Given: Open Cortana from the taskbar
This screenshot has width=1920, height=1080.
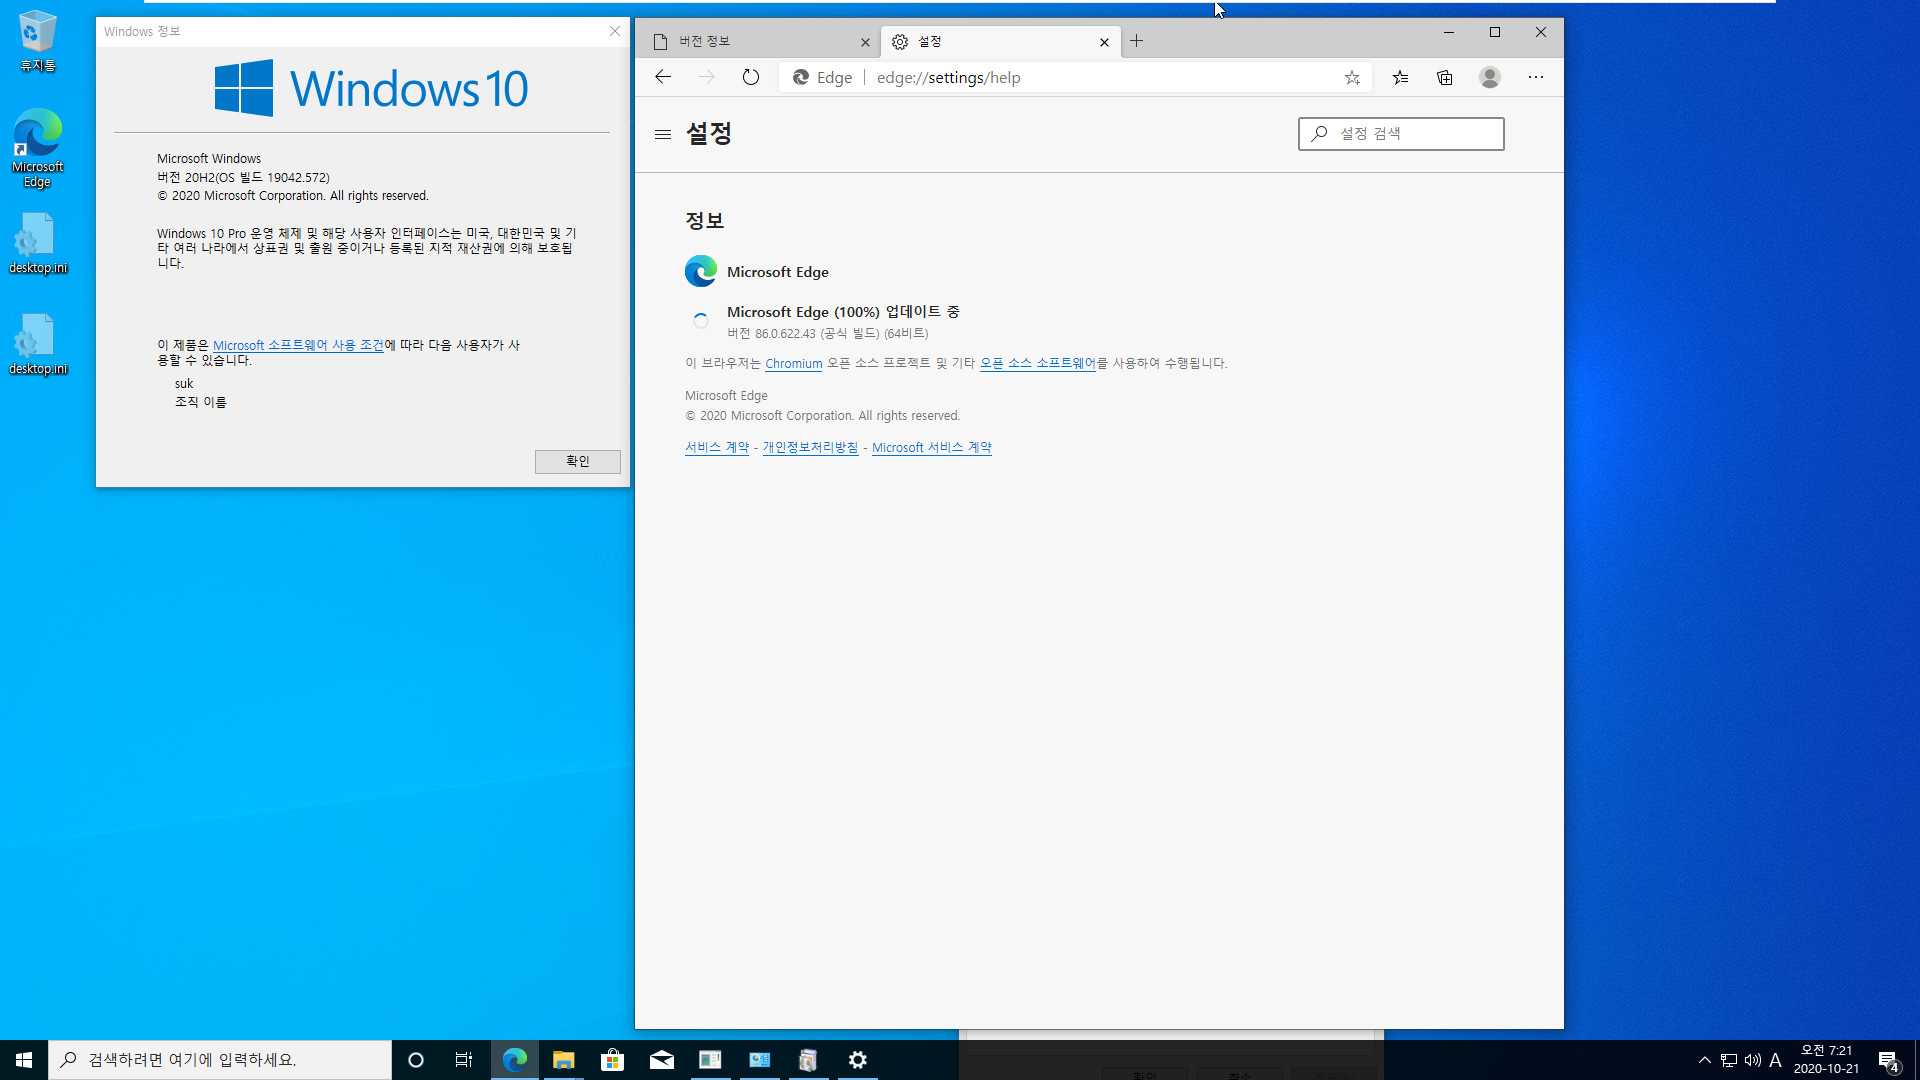Looking at the screenshot, I should point(416,1060).
